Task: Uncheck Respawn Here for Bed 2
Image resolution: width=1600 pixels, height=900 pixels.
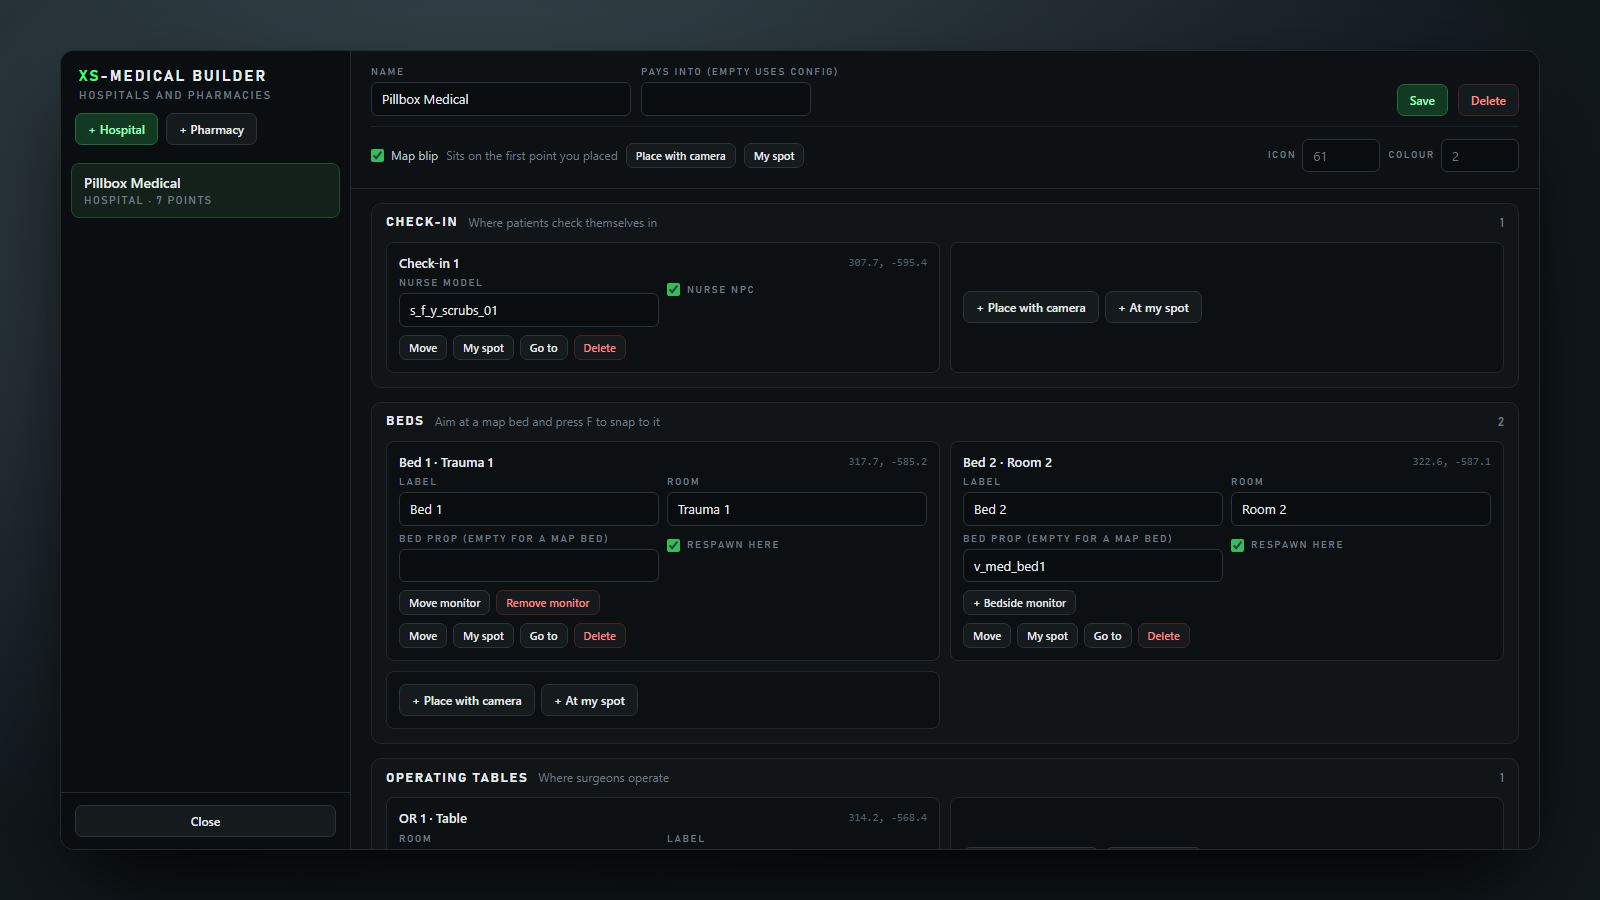Action: click(1237, 545)
